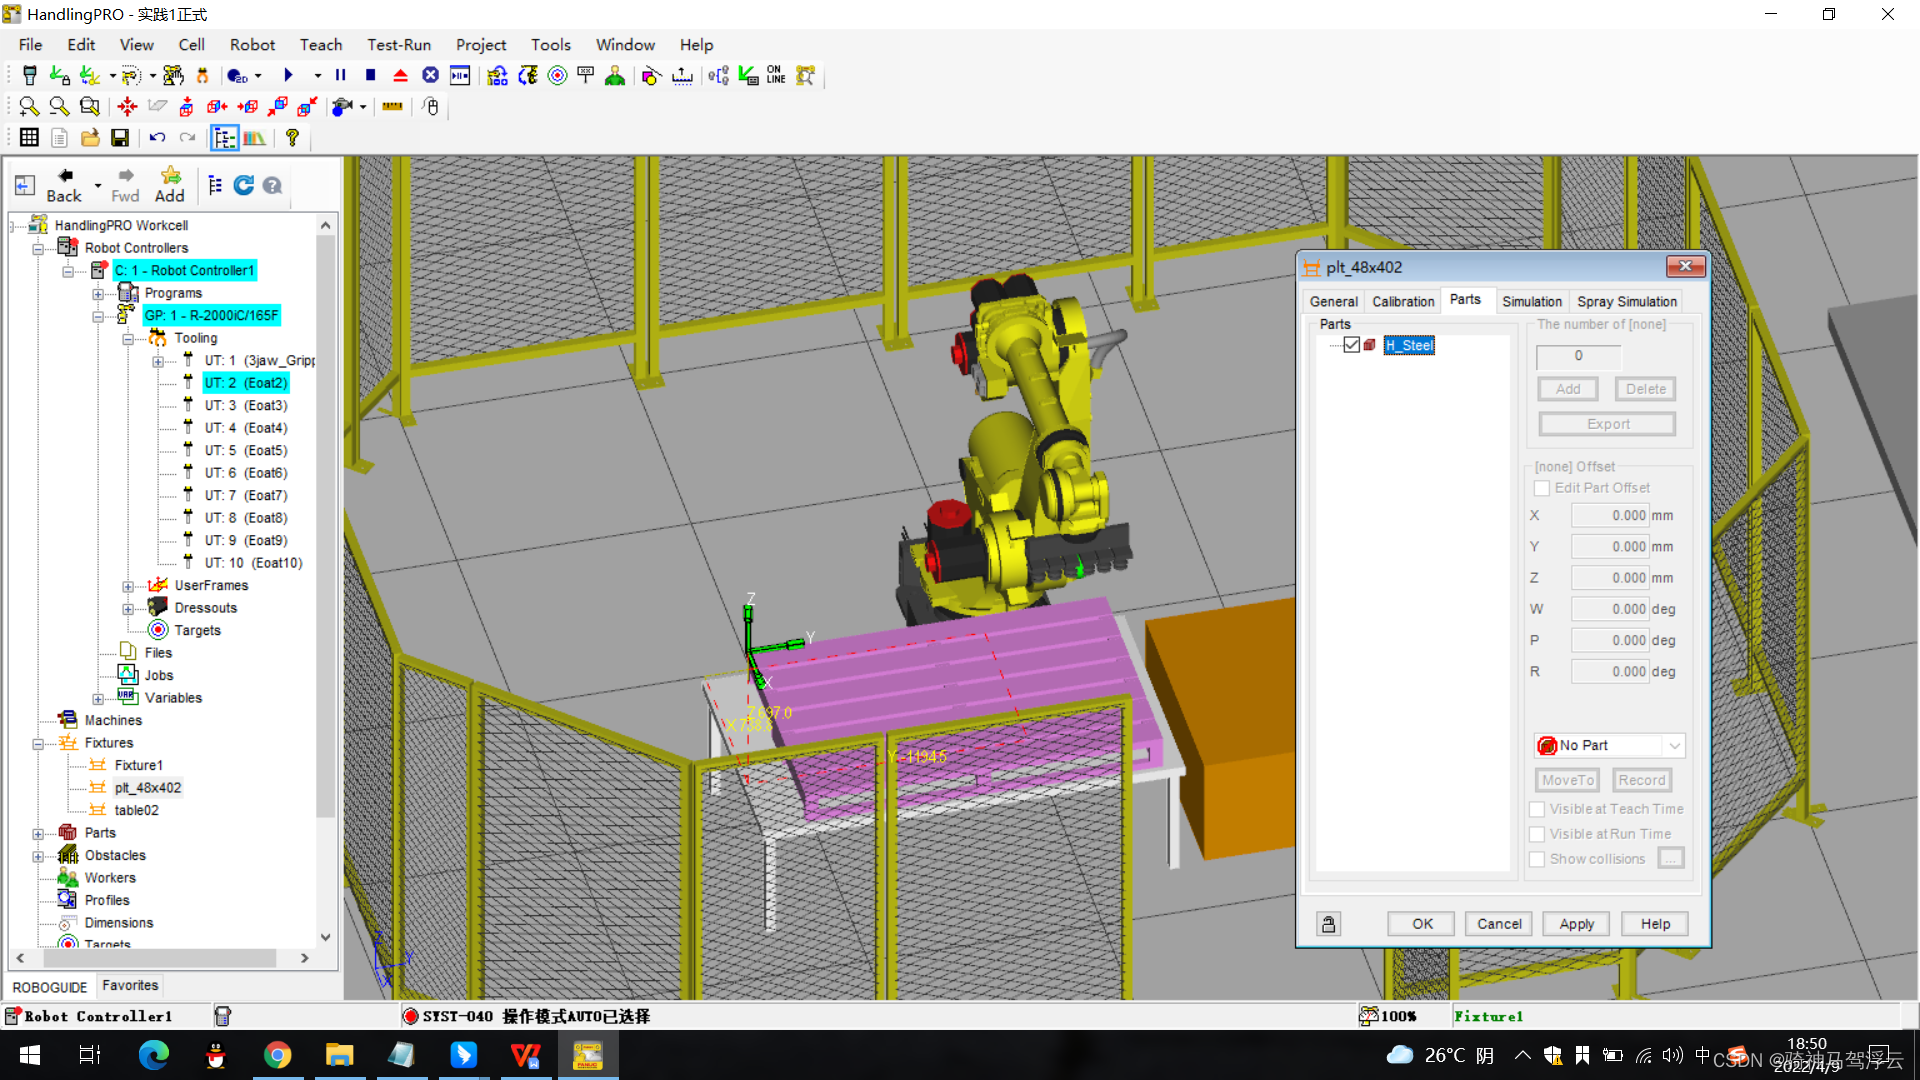This screenshot has width=1920, height=1080.
Task: Open the Run Panel icon
Action: (x=460, y=76)
